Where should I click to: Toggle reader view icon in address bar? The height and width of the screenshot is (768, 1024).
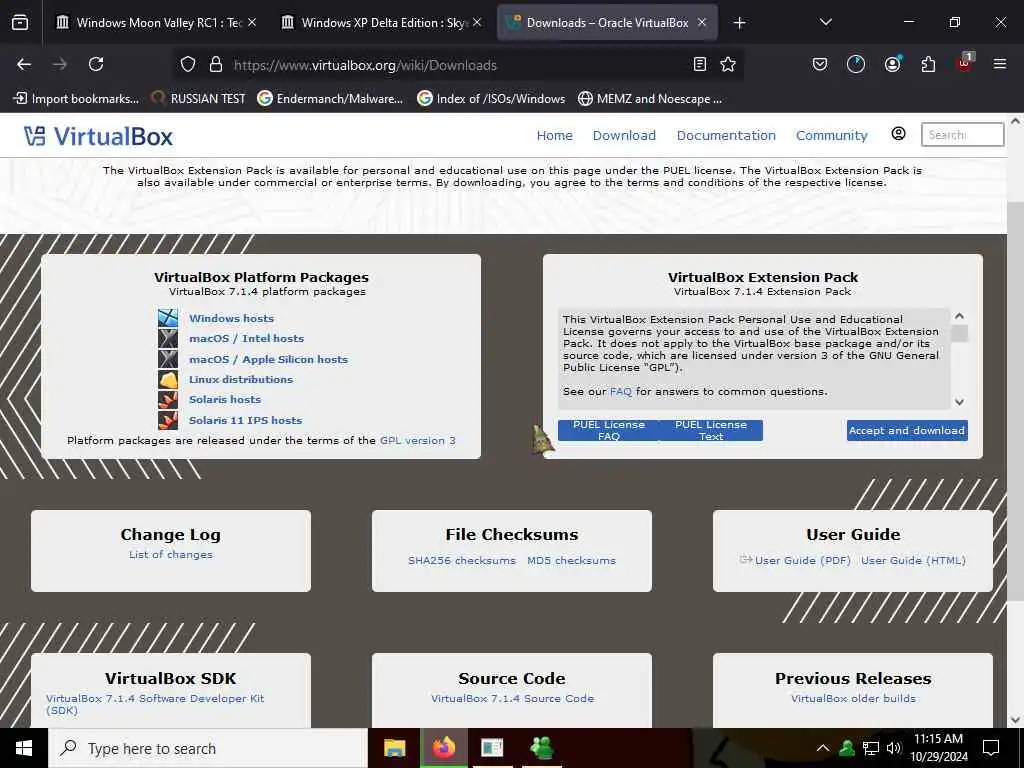pos(699,64)
